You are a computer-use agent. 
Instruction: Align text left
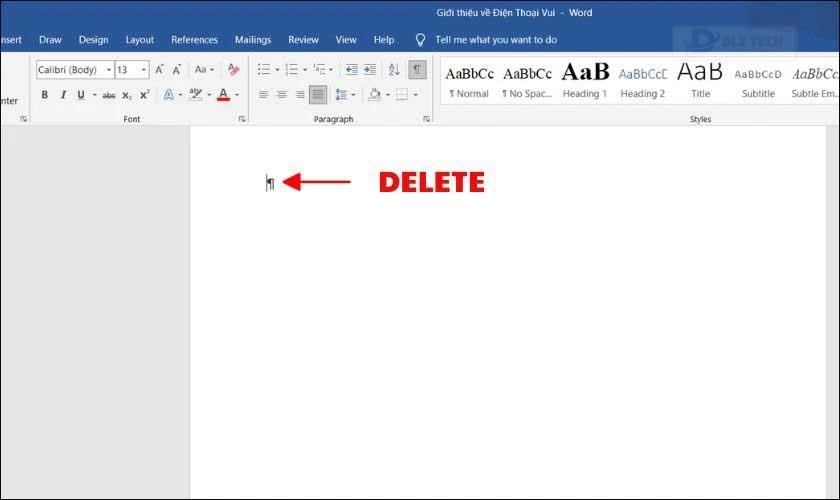click(263, 95)
